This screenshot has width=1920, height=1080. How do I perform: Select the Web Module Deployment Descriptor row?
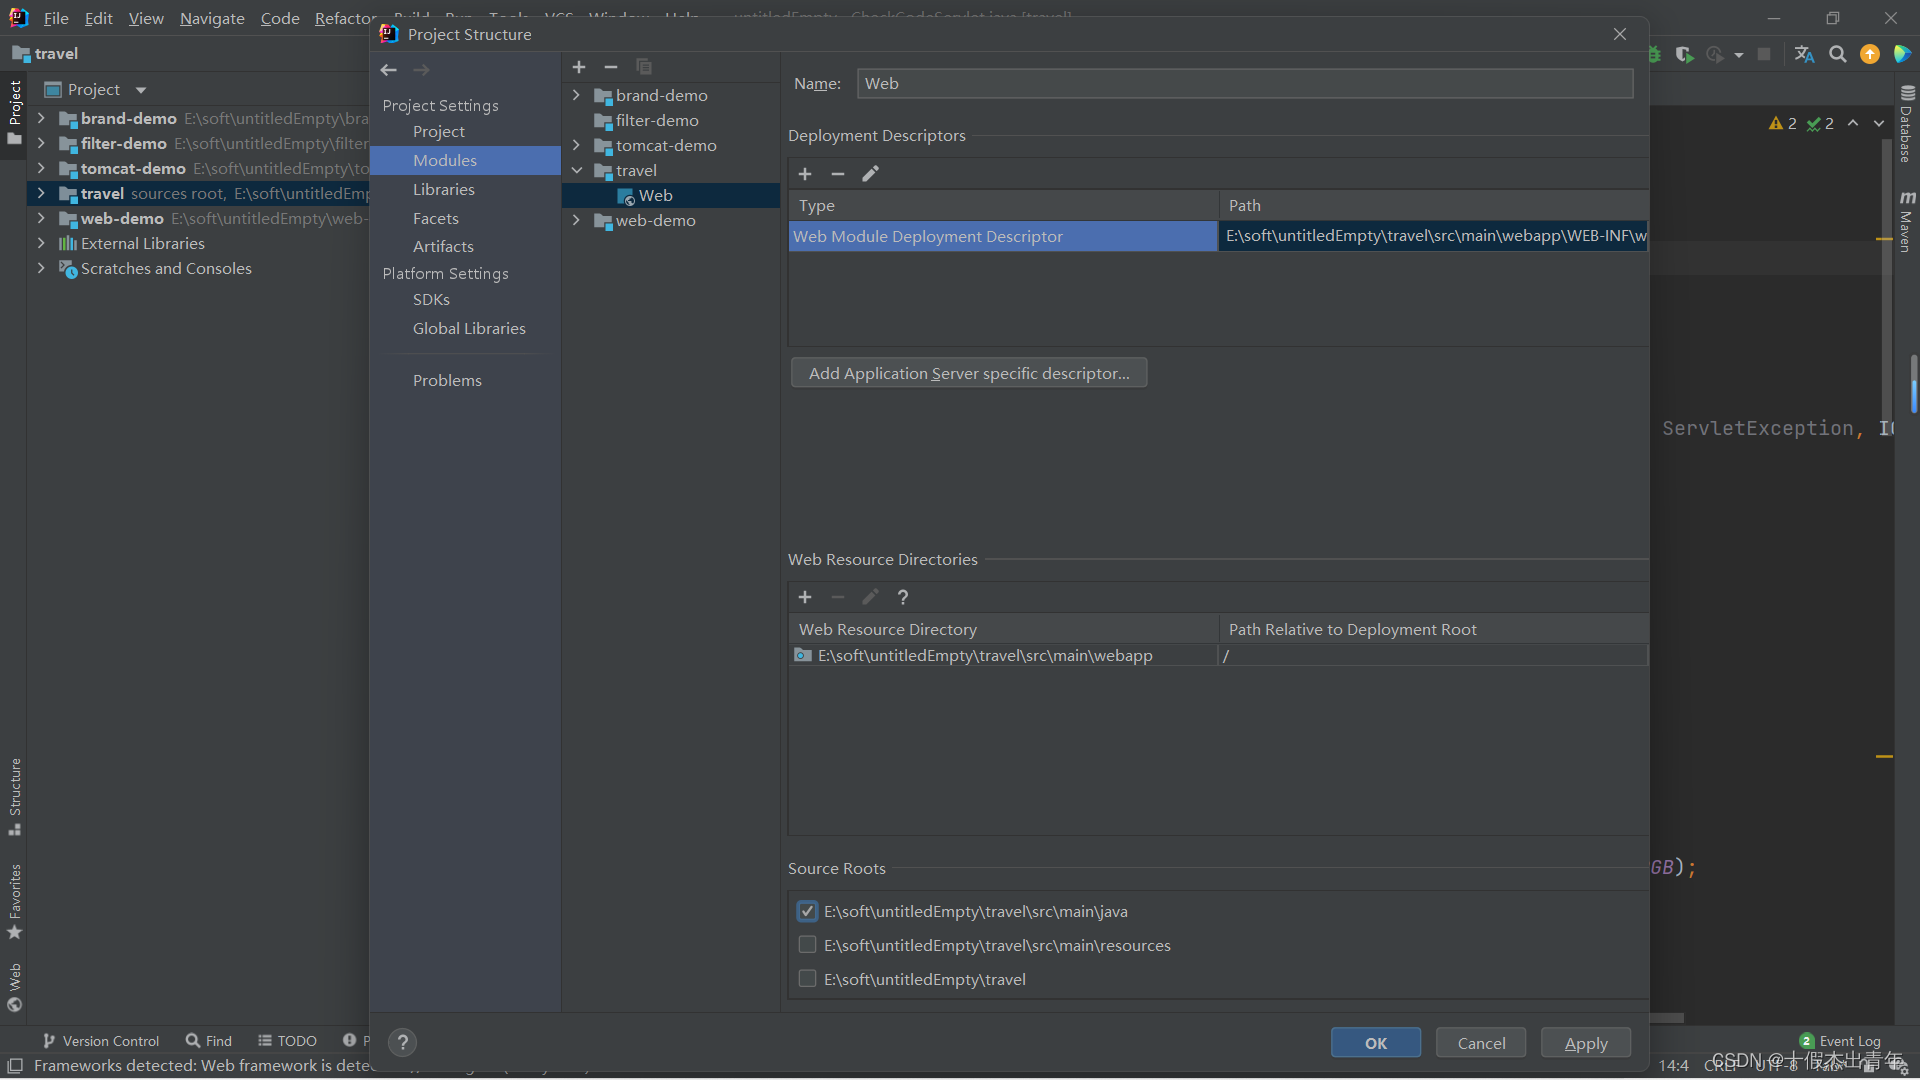click(1217, 236)
